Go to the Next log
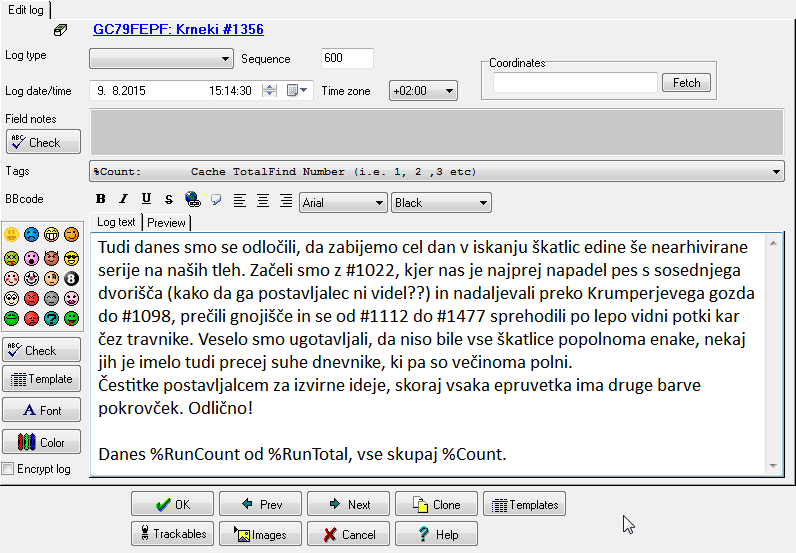 [348, 504]
